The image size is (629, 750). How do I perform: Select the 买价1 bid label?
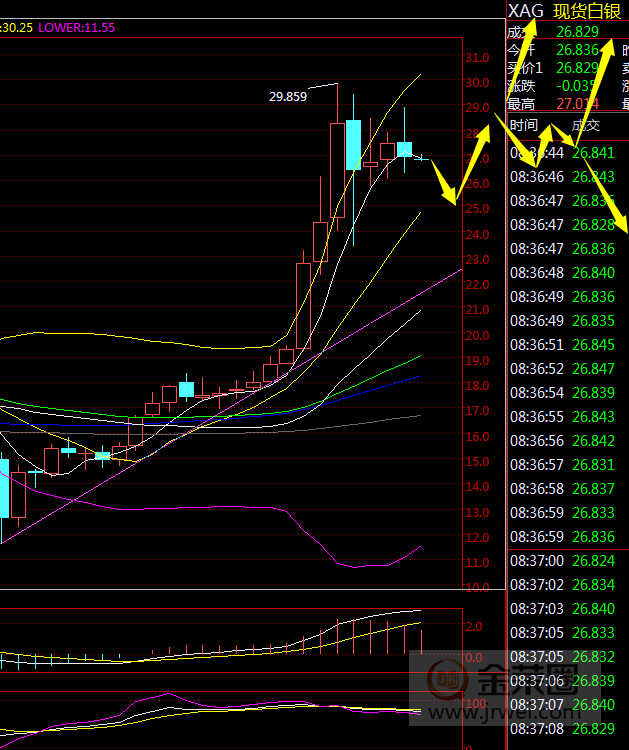click(x=525, y=68)
